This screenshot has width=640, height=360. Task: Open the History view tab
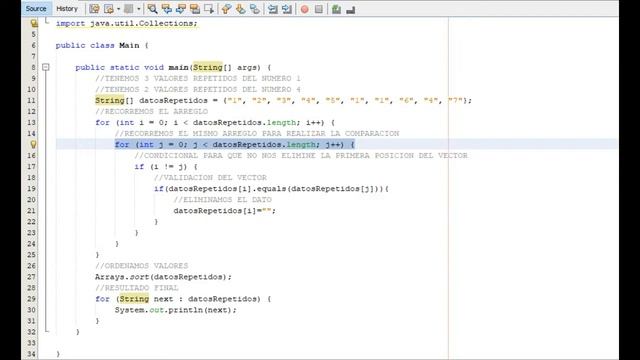(67, 9)
